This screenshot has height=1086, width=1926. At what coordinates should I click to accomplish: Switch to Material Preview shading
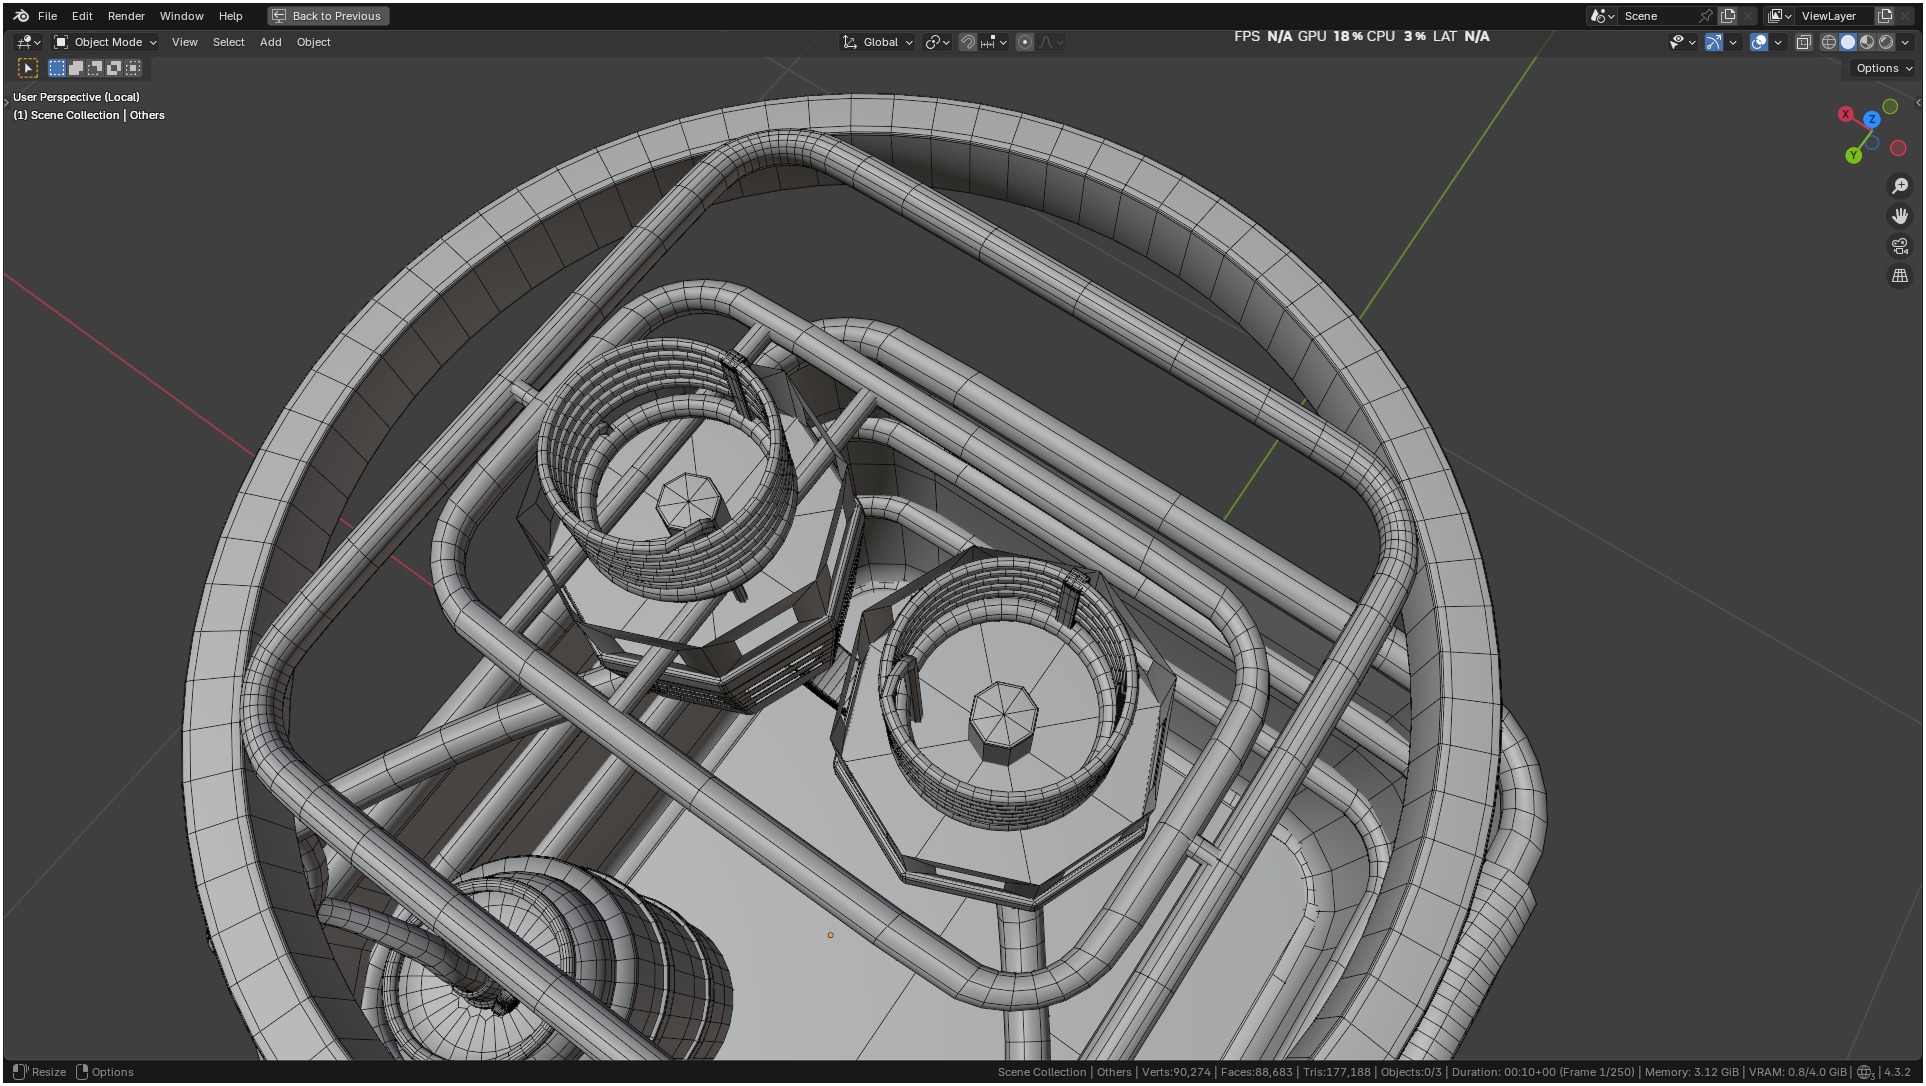click(x=1867, y=42)
